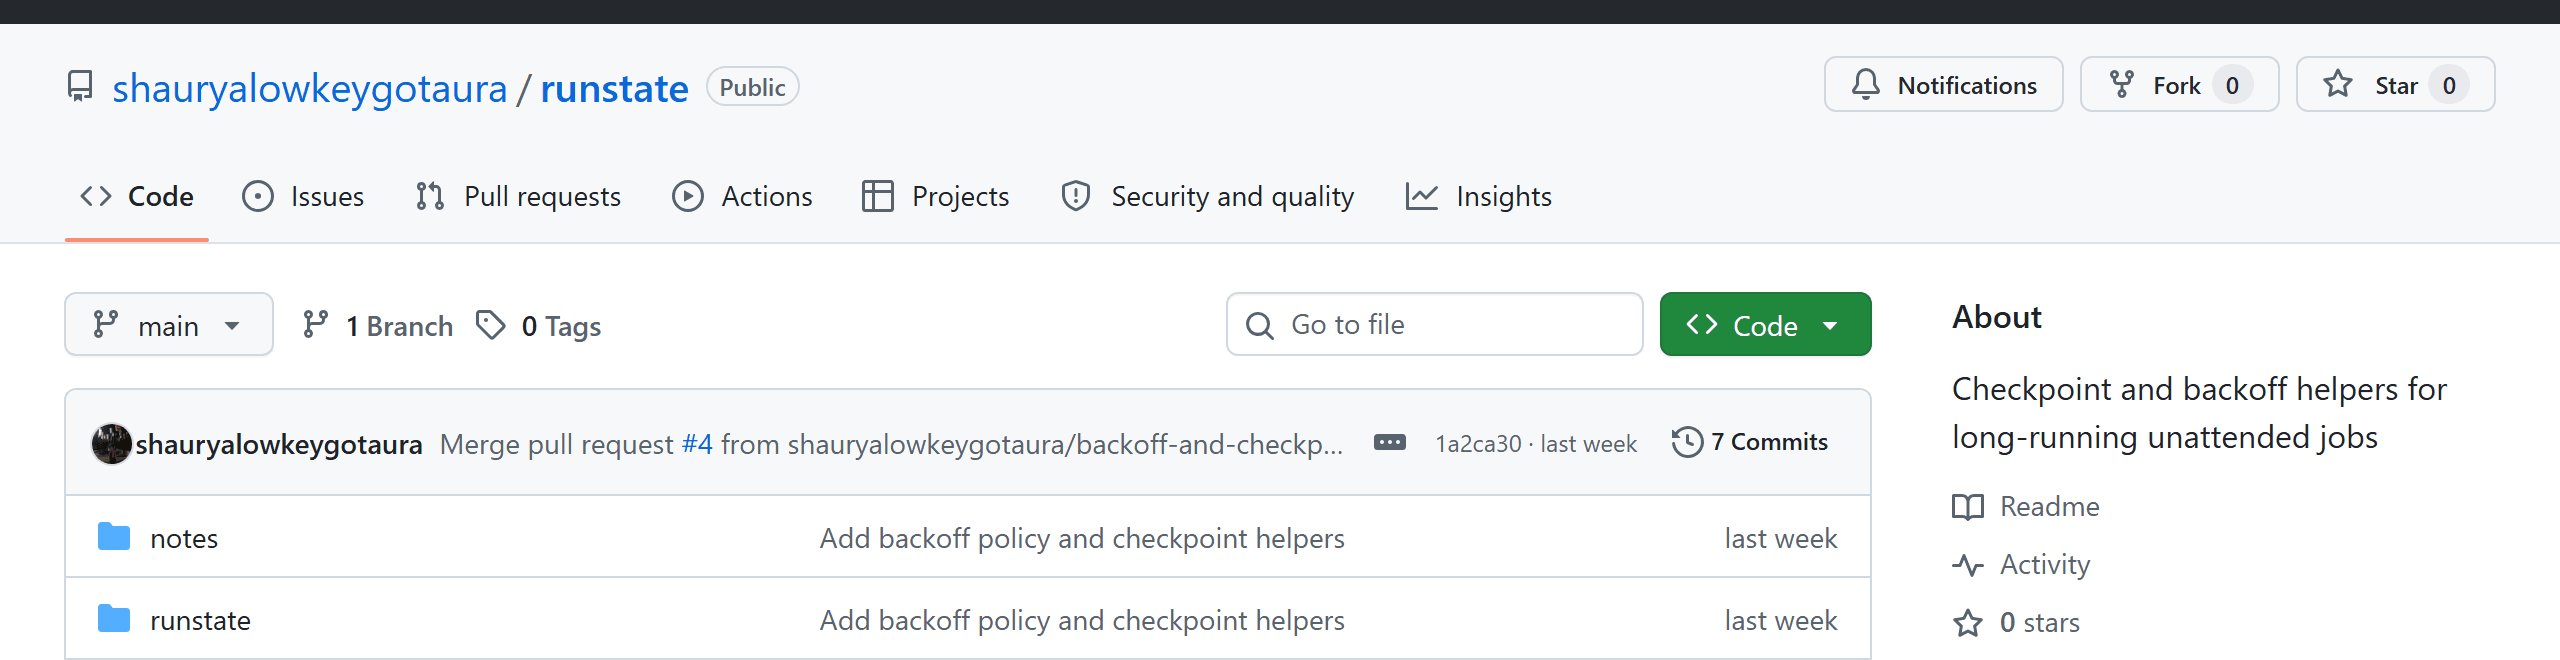Click the Issues circle icon
The width and height of the screenshot is (2560, 660).
[x=258, y=196]
